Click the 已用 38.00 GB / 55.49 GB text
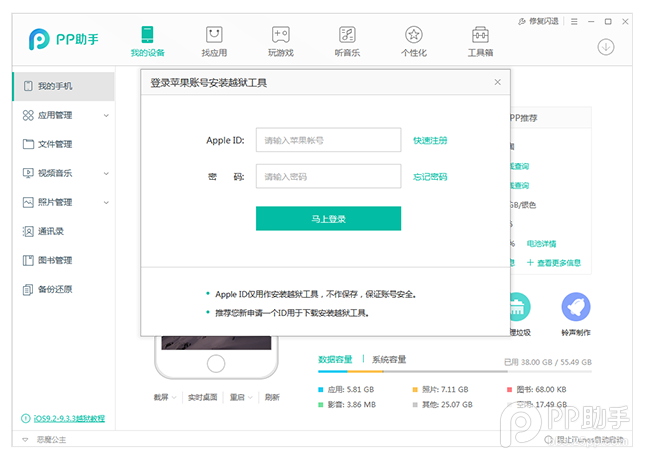Screen dimensions: 645x460 point(548,362)
